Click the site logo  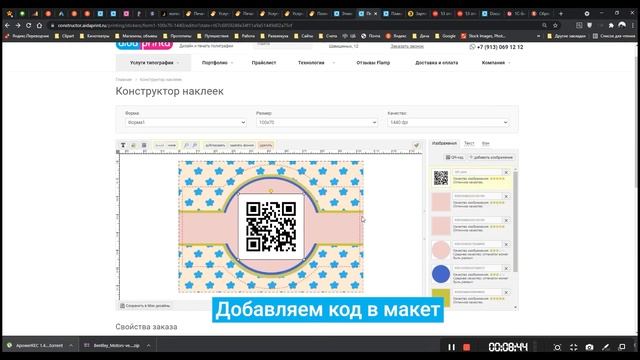tap(144, 45)
